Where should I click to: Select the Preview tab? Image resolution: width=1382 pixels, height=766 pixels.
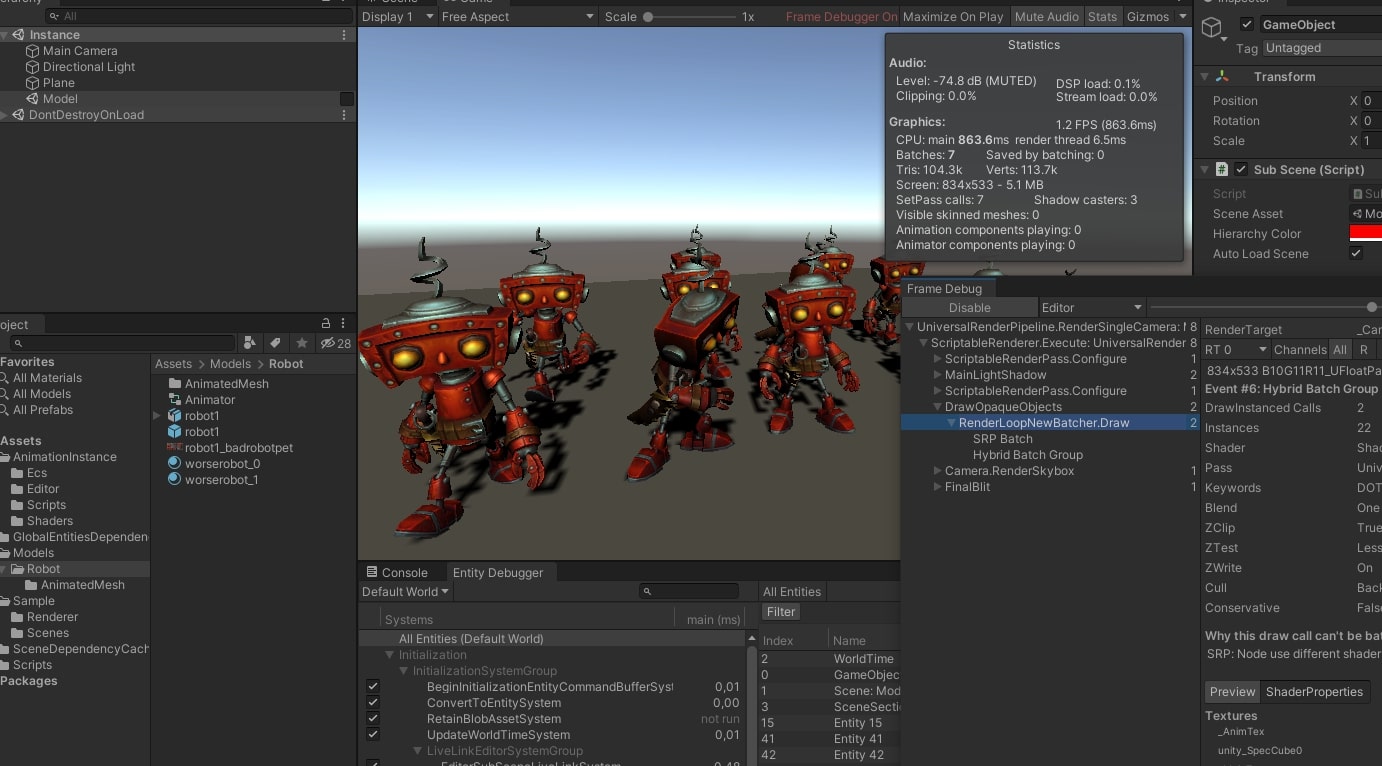pos(1232,692)
